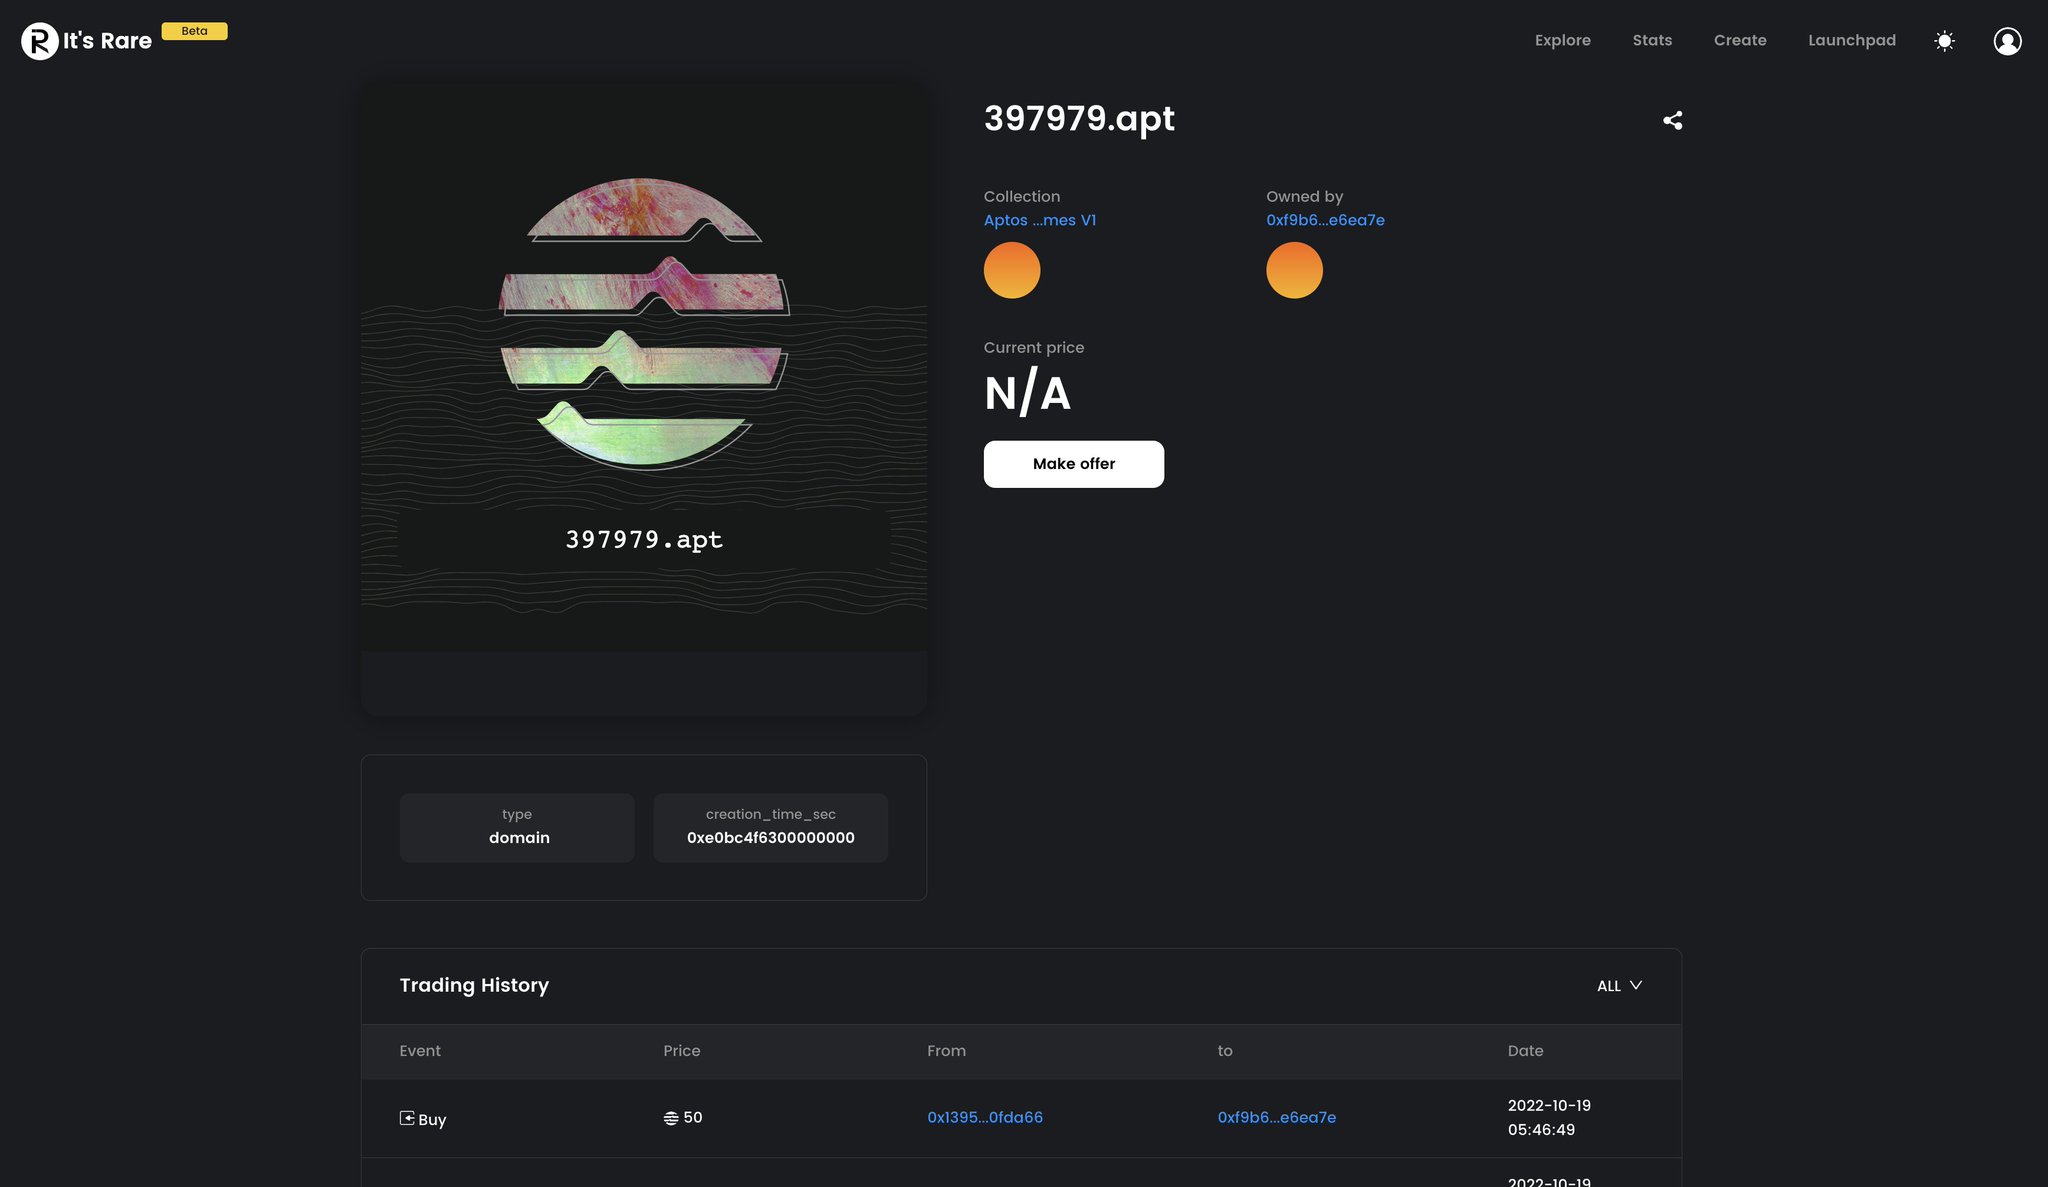Image resolution: width=2048 pixels, height=1187 pixels.
Task: Open the Stats menu item
Action: pyautogui.click(x=1652, y=40)
